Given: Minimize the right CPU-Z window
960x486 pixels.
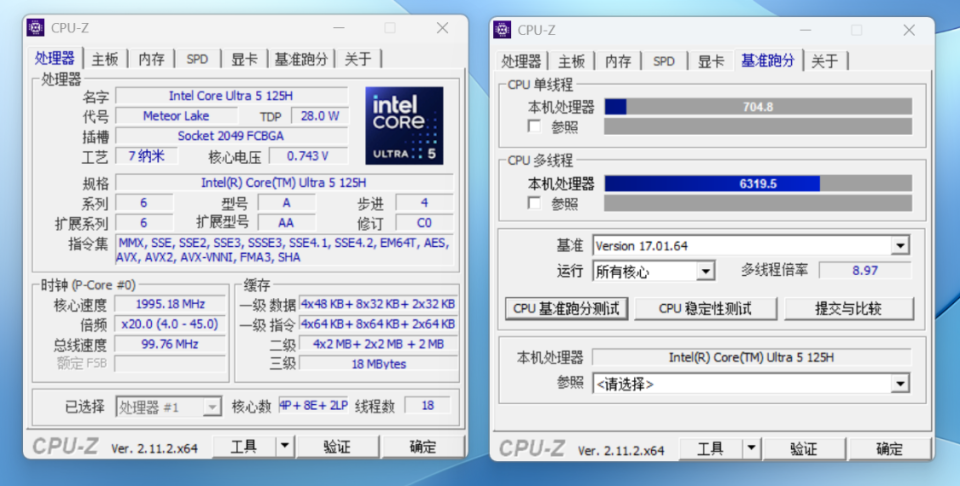Looking at the screenshot, I should [x=805, y=30].
